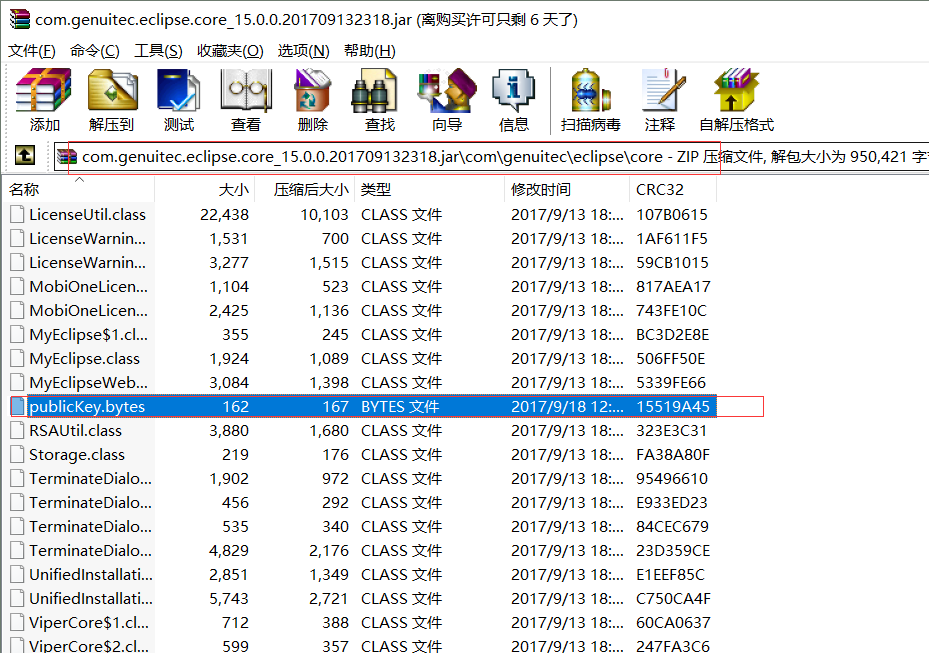Click compressed size value 10,103
The image size is (929, 653).
[x=325, y=215]
